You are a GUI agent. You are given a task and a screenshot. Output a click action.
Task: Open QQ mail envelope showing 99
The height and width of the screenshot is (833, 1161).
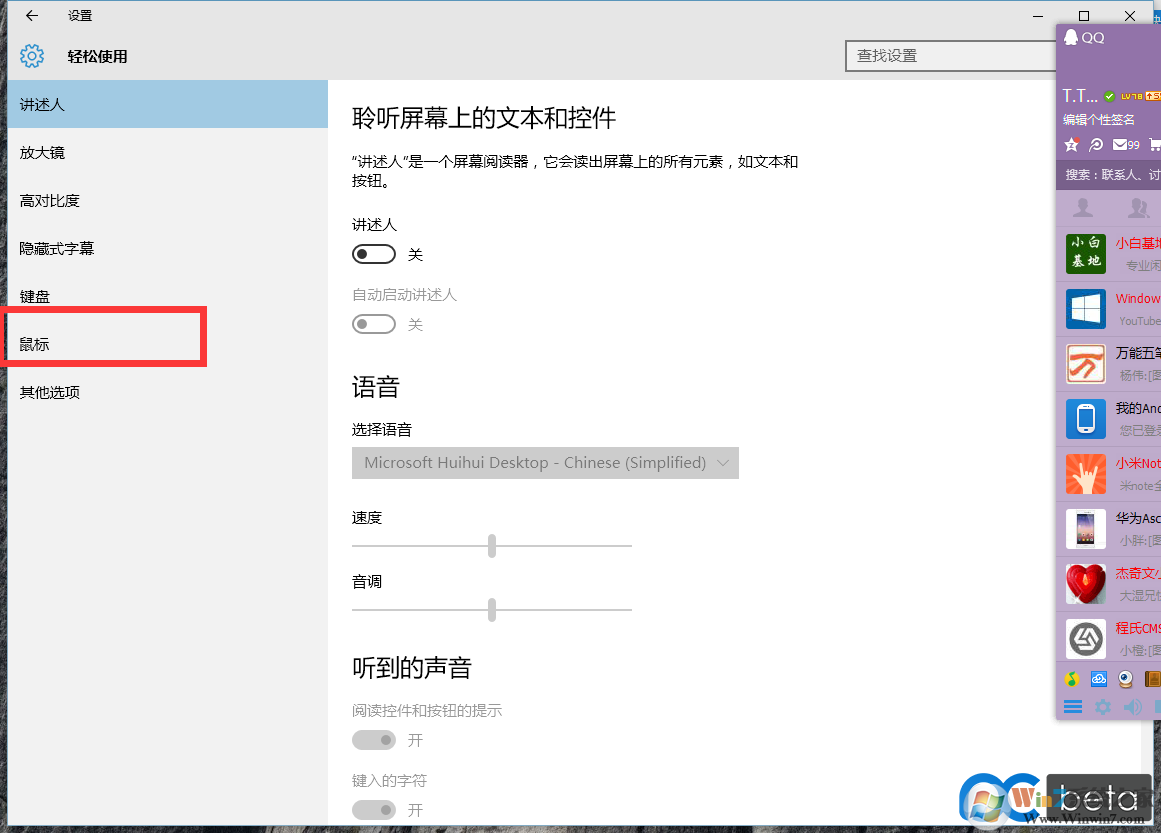click(1126, 144)
